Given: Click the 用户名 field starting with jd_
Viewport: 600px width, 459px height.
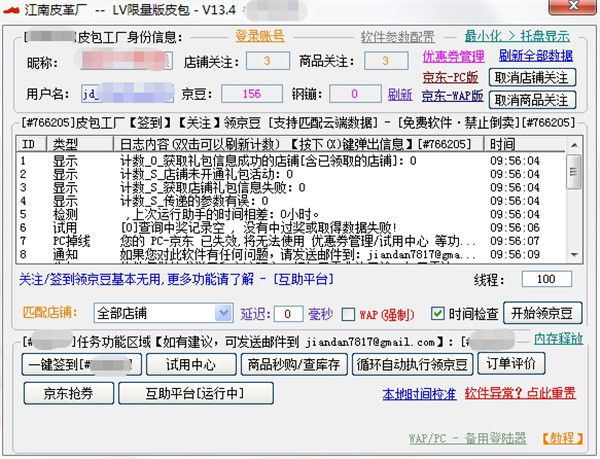Looking at the screenshot, I should (127, 94).
